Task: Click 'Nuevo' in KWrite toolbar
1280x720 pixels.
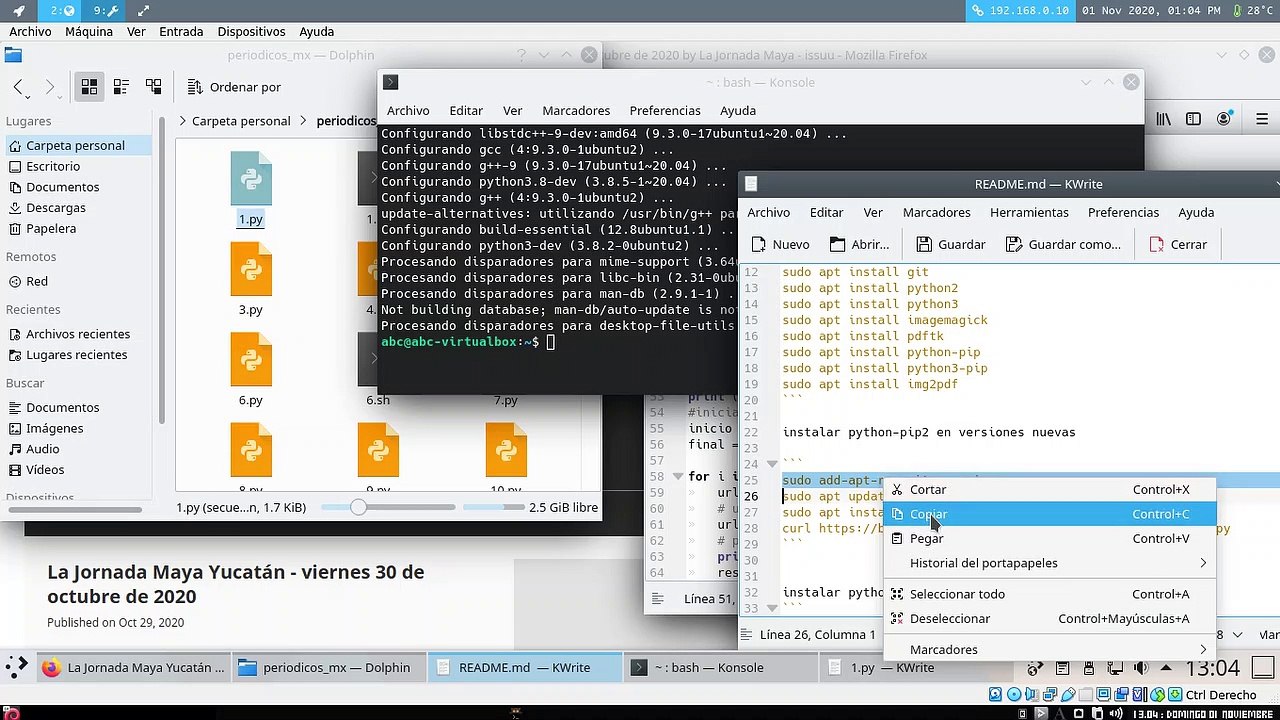Action: click(779, 244)
